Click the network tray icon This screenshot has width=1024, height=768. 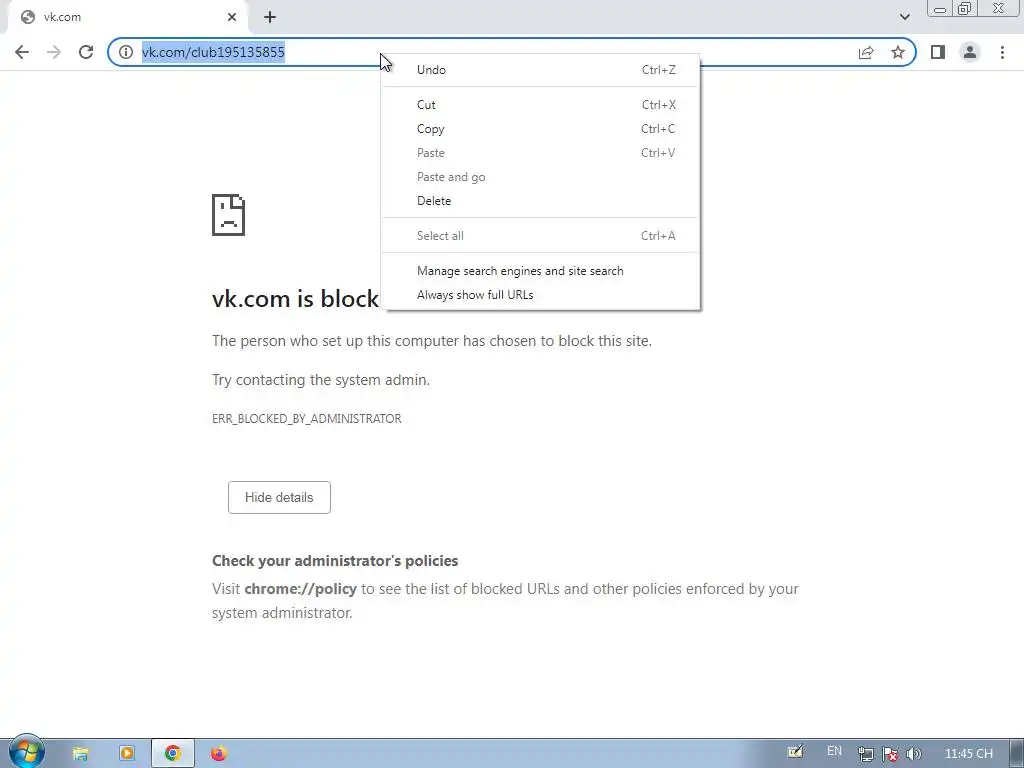tap(866, 754)
